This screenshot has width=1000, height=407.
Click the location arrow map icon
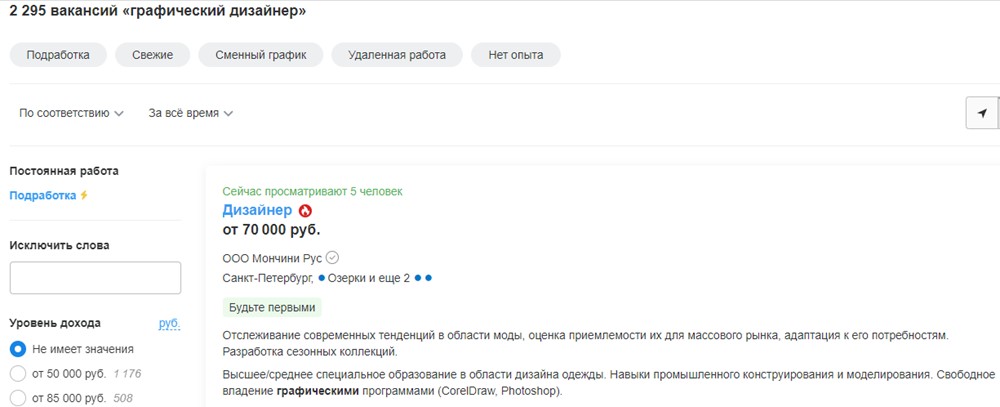[983, 114]
